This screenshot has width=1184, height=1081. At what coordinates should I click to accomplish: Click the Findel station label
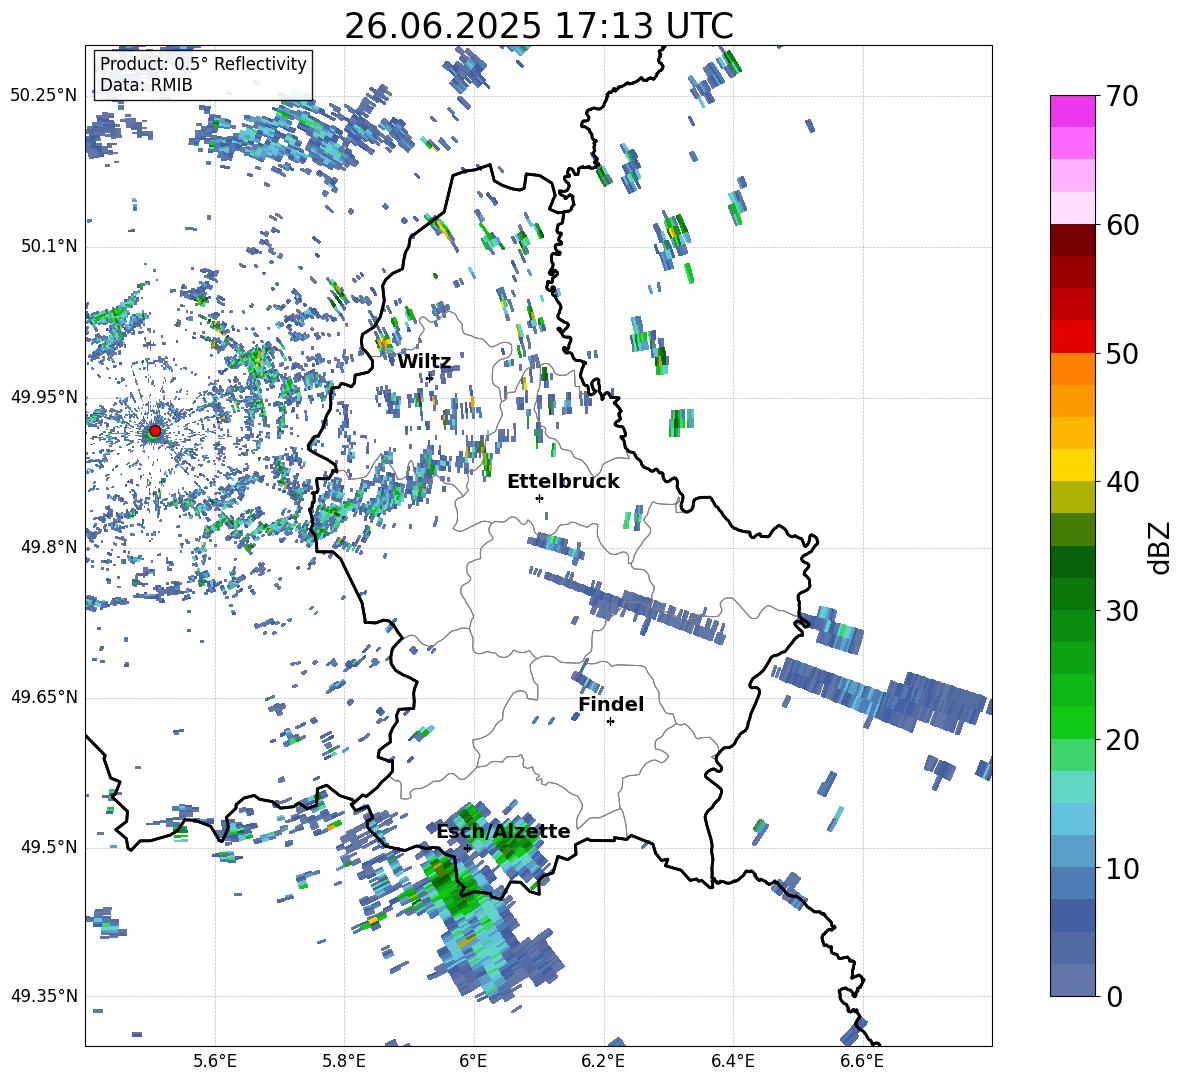611,704
